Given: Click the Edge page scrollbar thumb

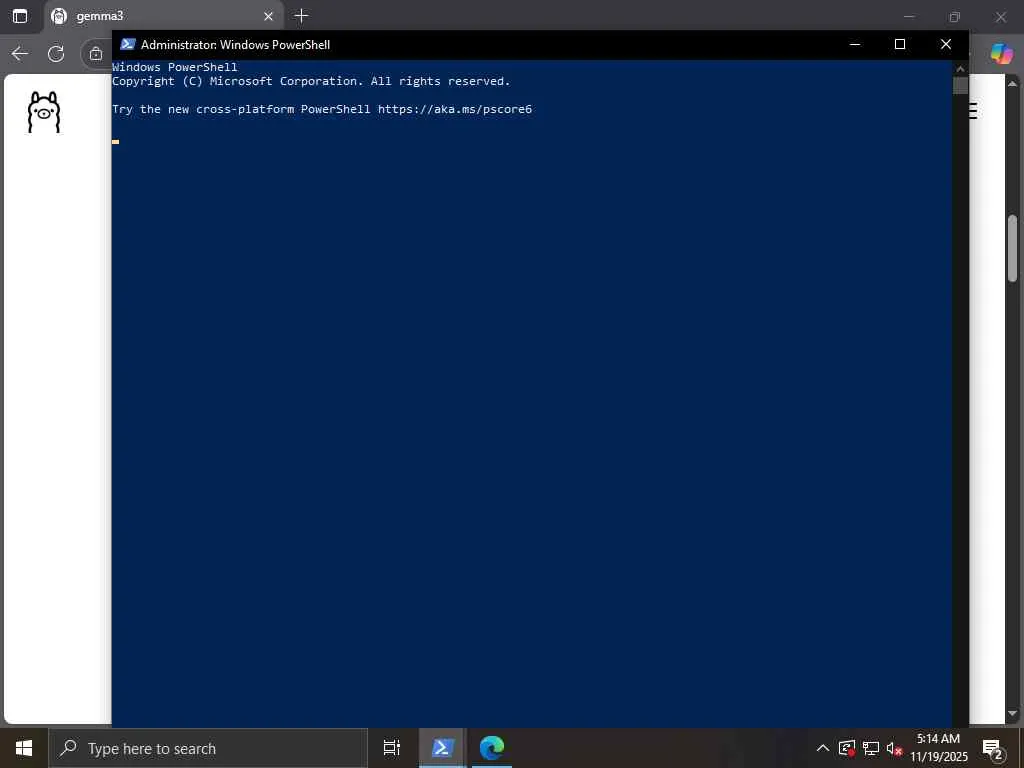Looking at the screenshot, I should pos(1012,248).
